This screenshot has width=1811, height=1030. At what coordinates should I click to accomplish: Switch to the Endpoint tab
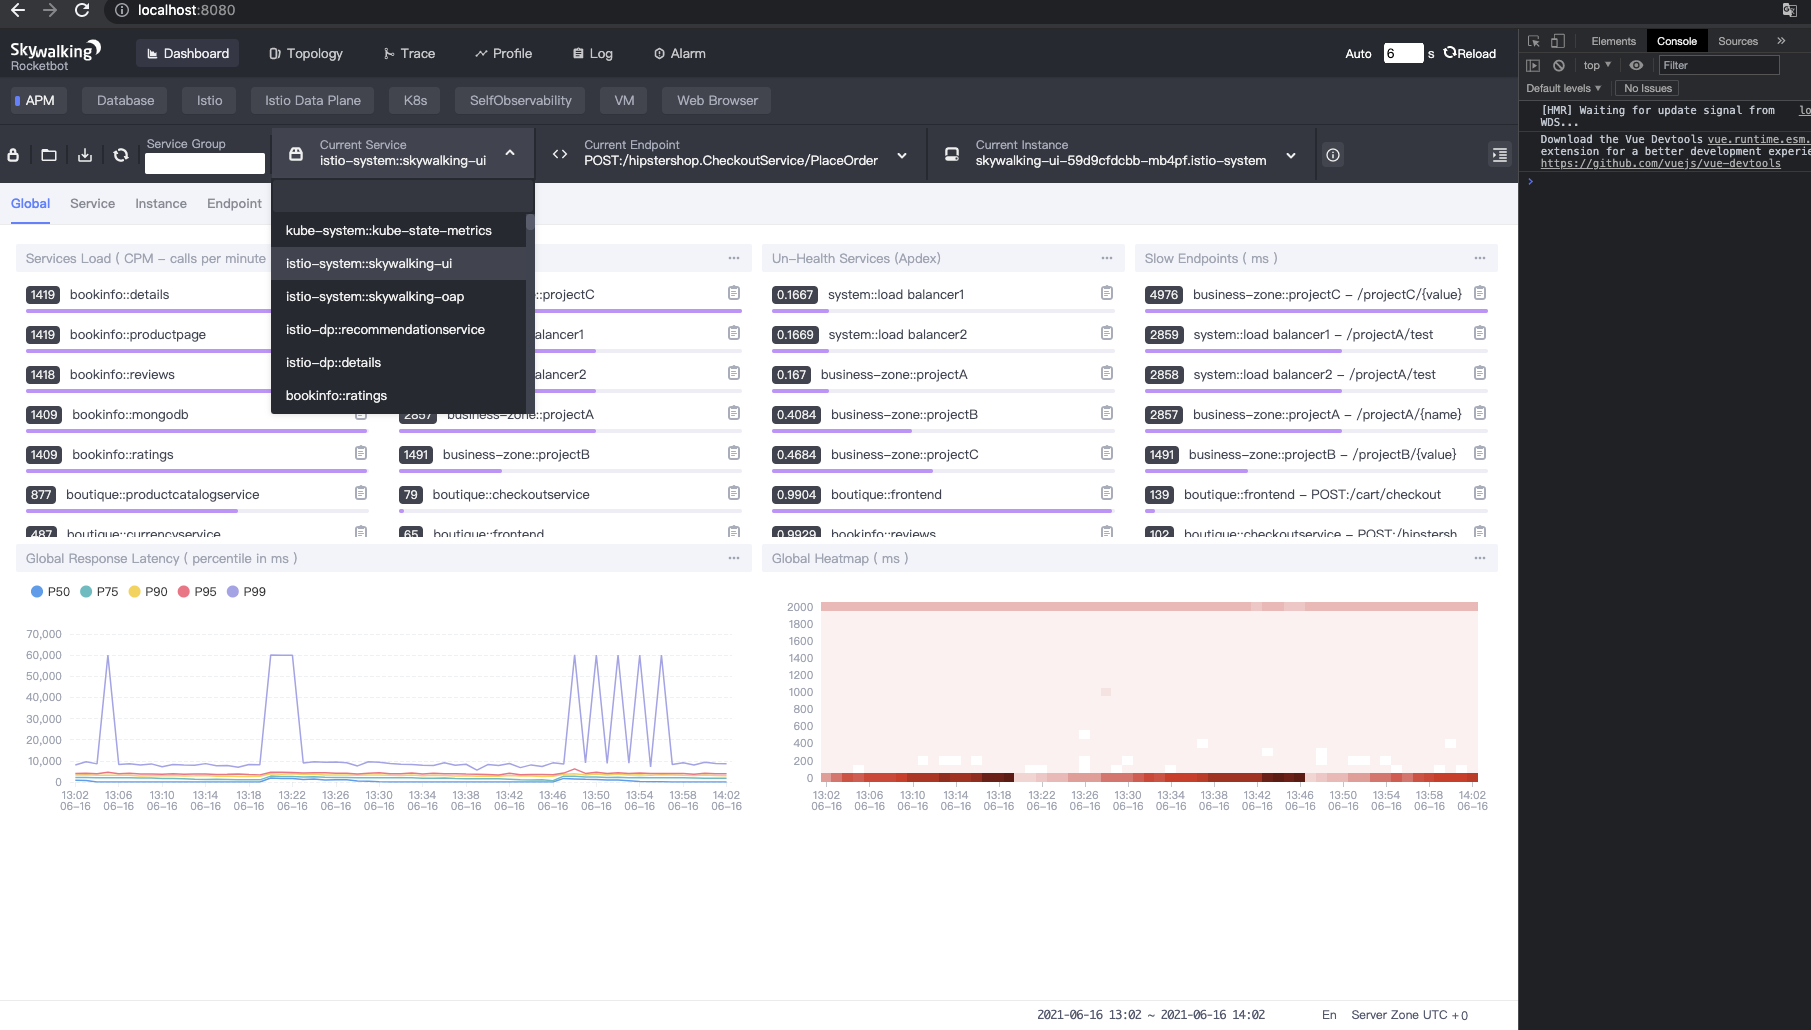click(234, 203)
